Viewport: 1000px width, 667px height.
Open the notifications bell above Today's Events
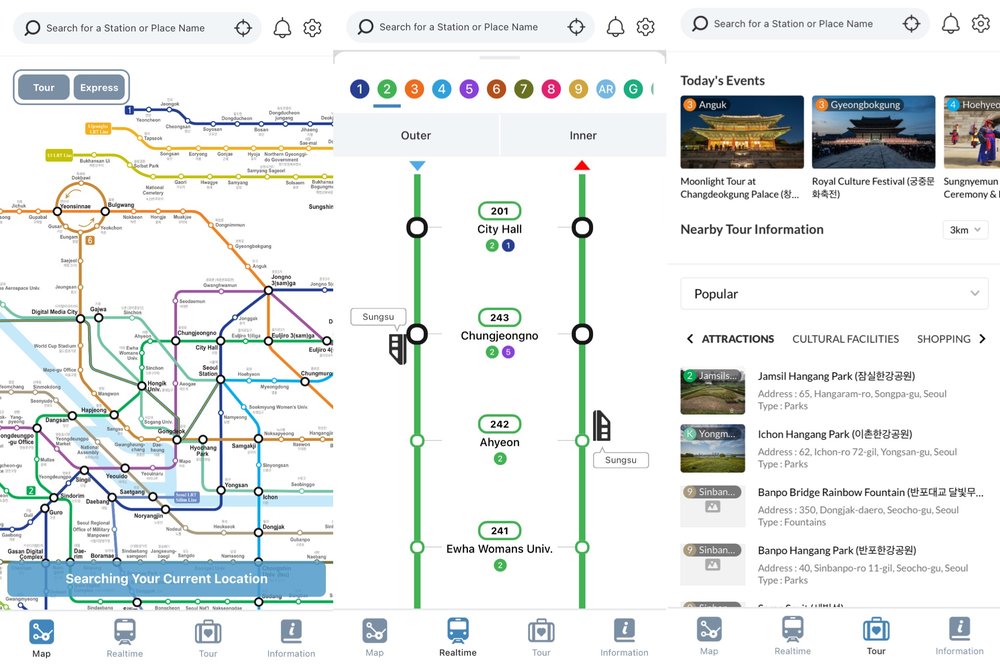[950, 24]
